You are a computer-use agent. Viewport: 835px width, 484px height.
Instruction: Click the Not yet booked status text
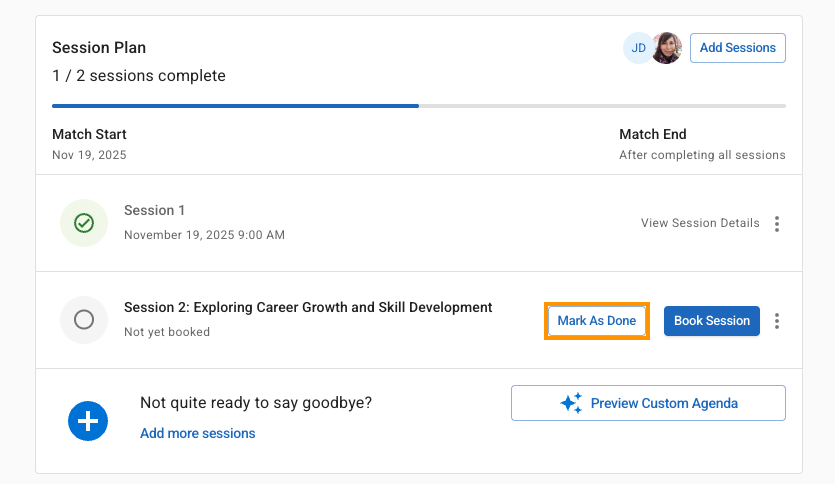click(167, 332)
